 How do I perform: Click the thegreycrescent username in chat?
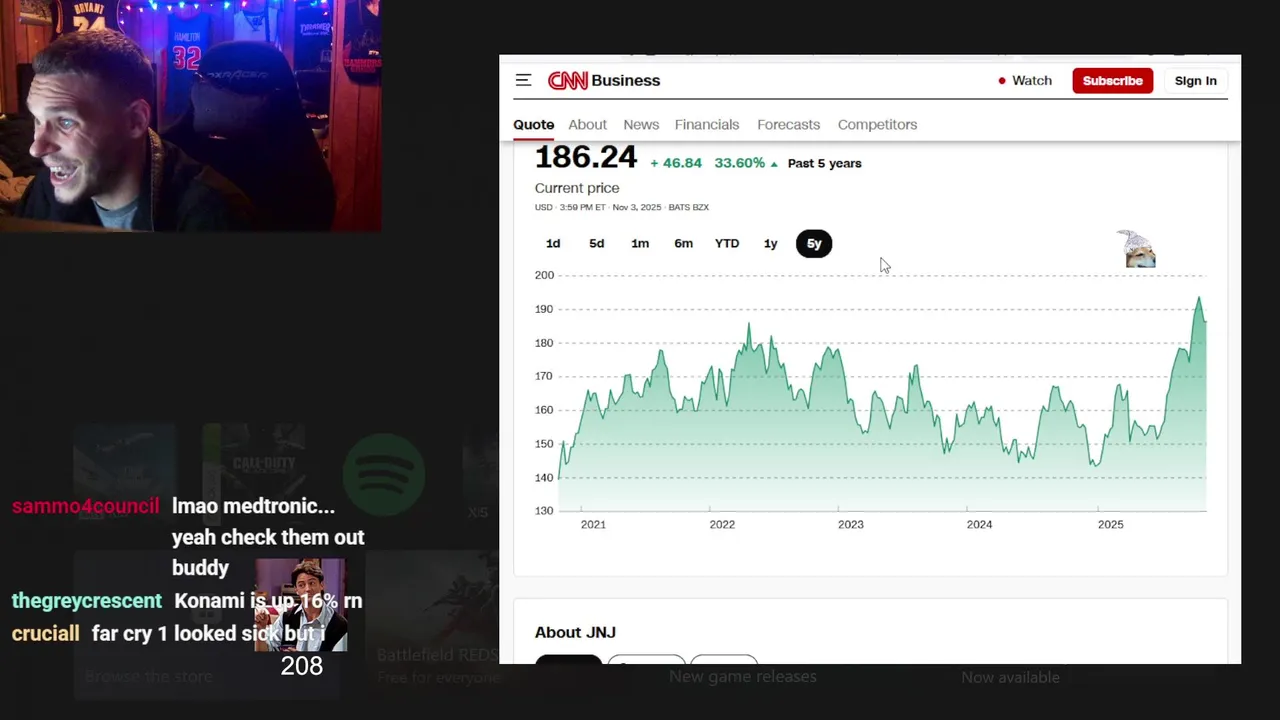[86, 601]
